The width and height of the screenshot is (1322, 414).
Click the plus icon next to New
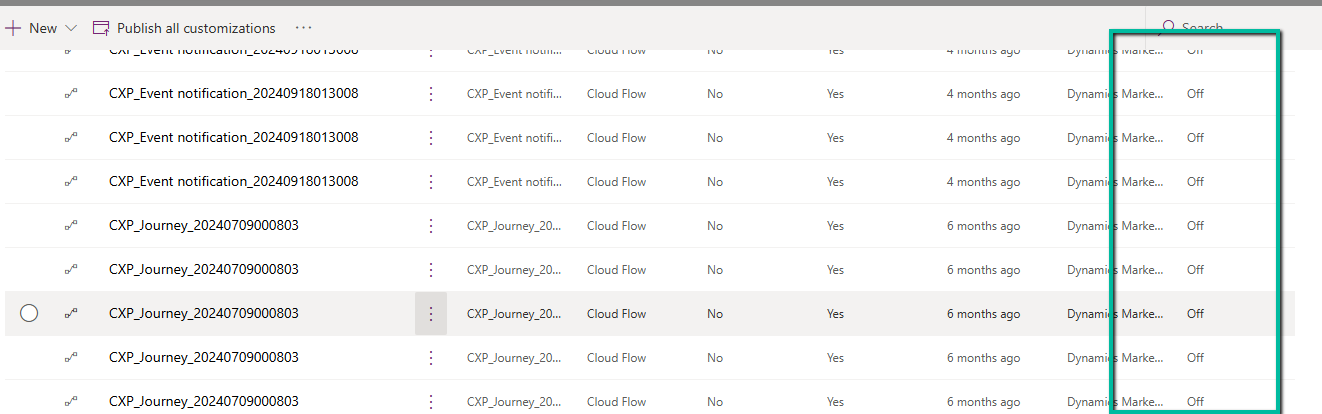(13, 28)
